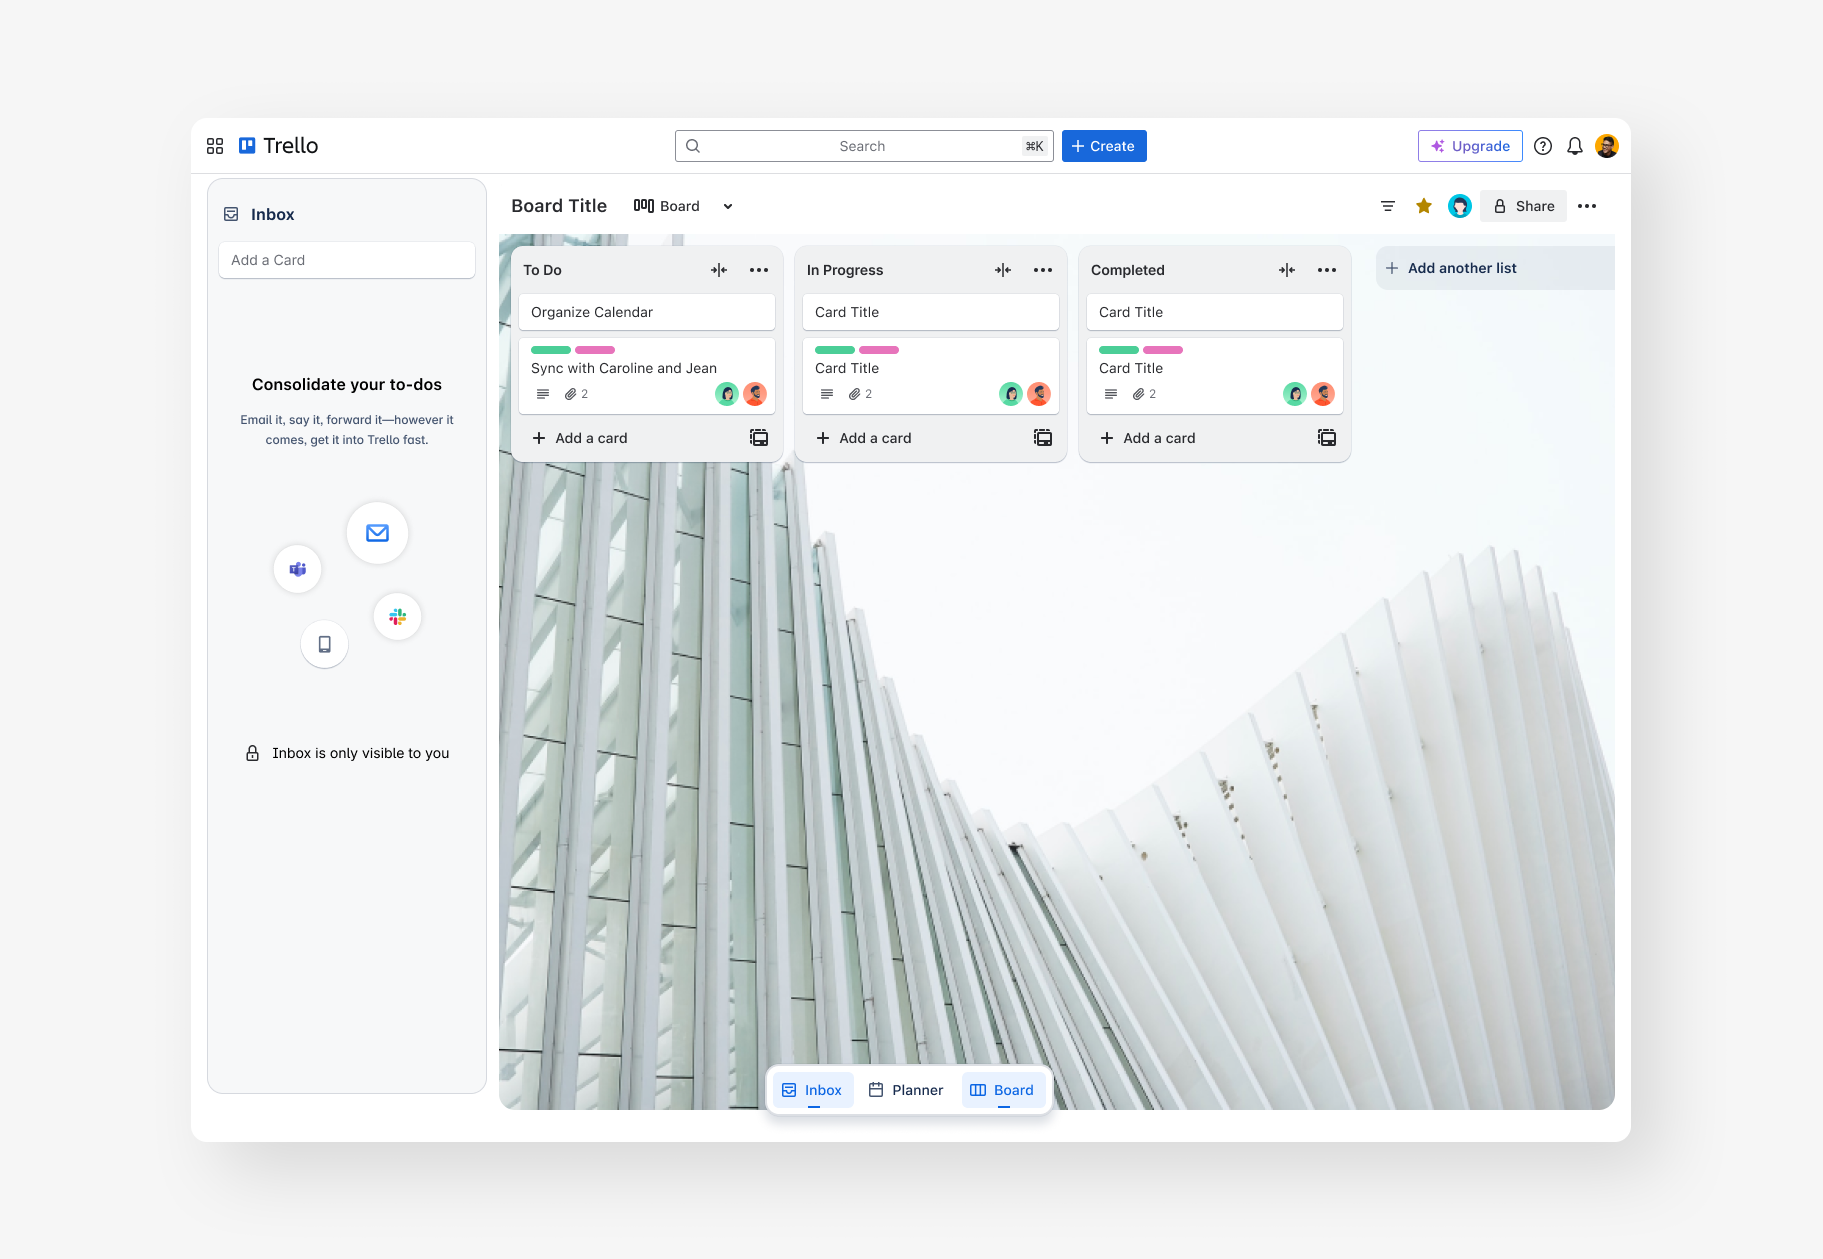
Task: Collapse the Completed list
Action: 1287,270
